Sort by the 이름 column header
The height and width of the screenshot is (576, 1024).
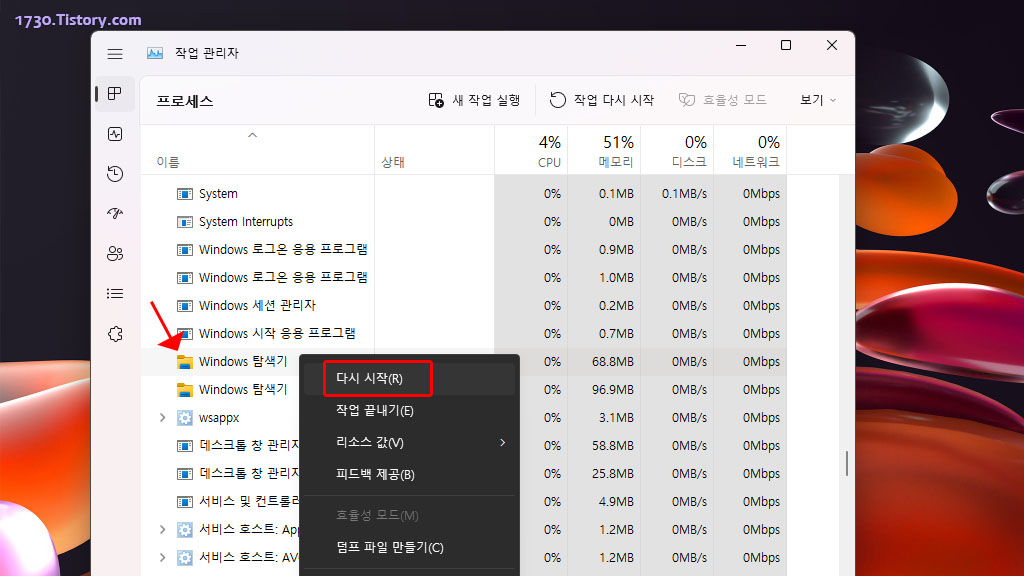pyautogui.click(x=257, y=151)
